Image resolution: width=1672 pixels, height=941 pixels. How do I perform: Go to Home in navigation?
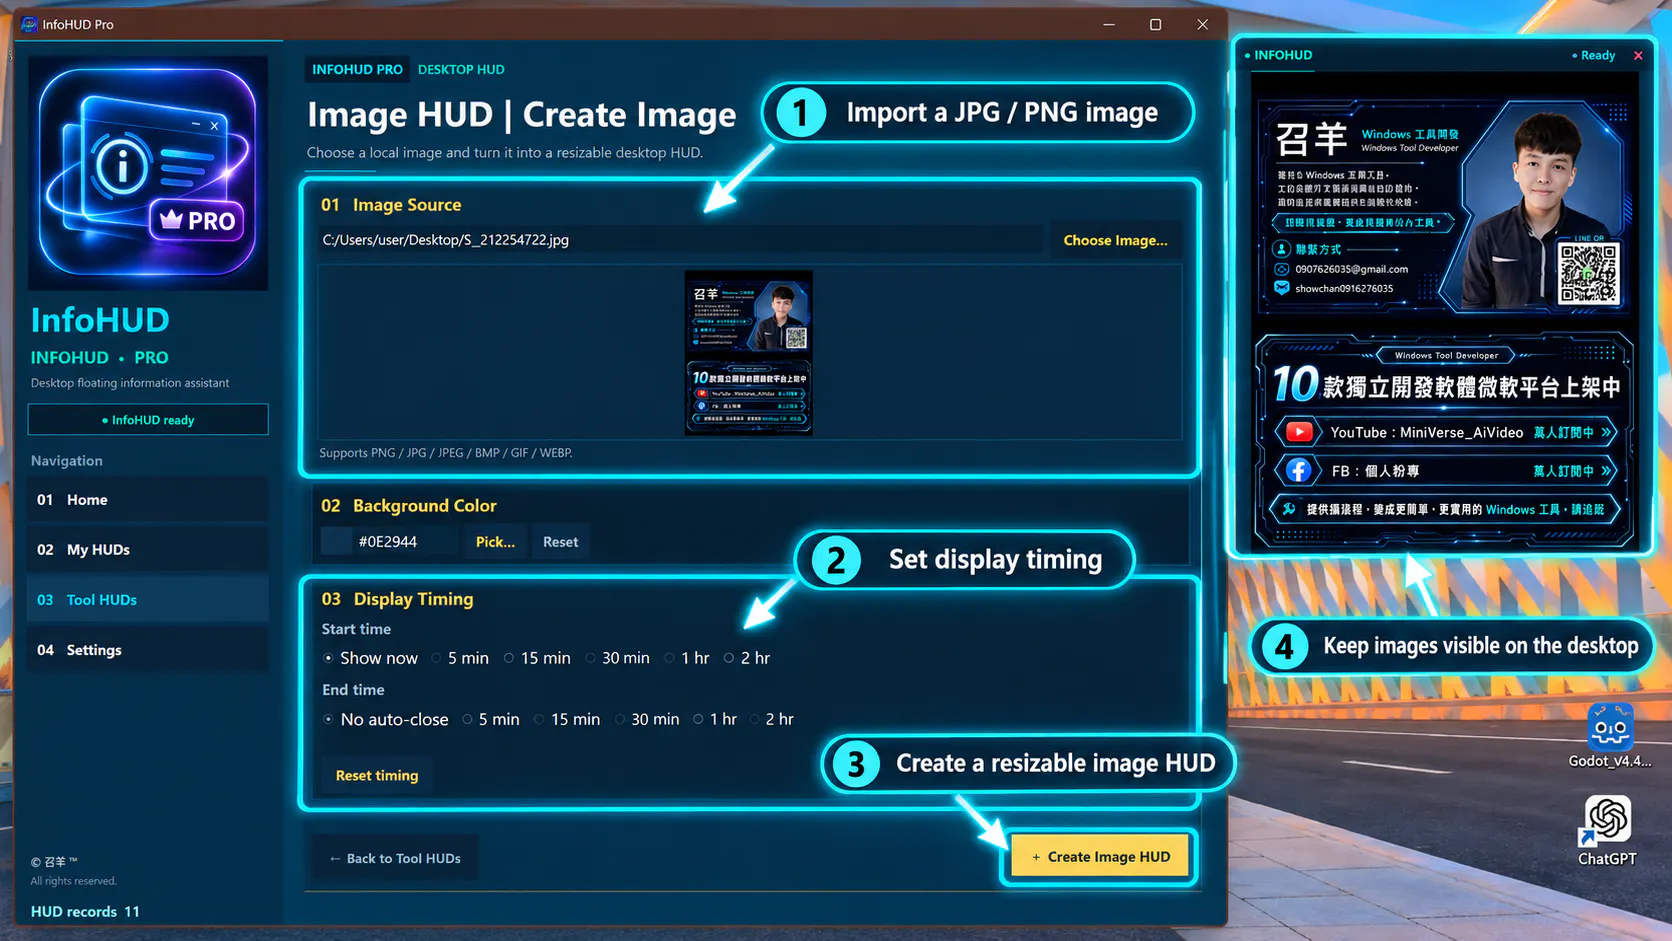(148, 499)
